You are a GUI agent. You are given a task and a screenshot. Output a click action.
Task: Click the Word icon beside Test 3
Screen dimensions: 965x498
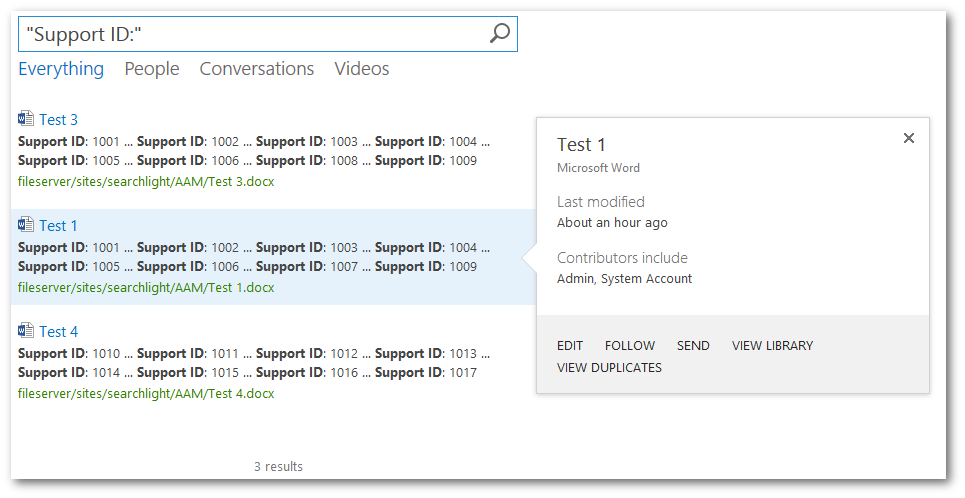pyautogui.click(x=26, y=119)
